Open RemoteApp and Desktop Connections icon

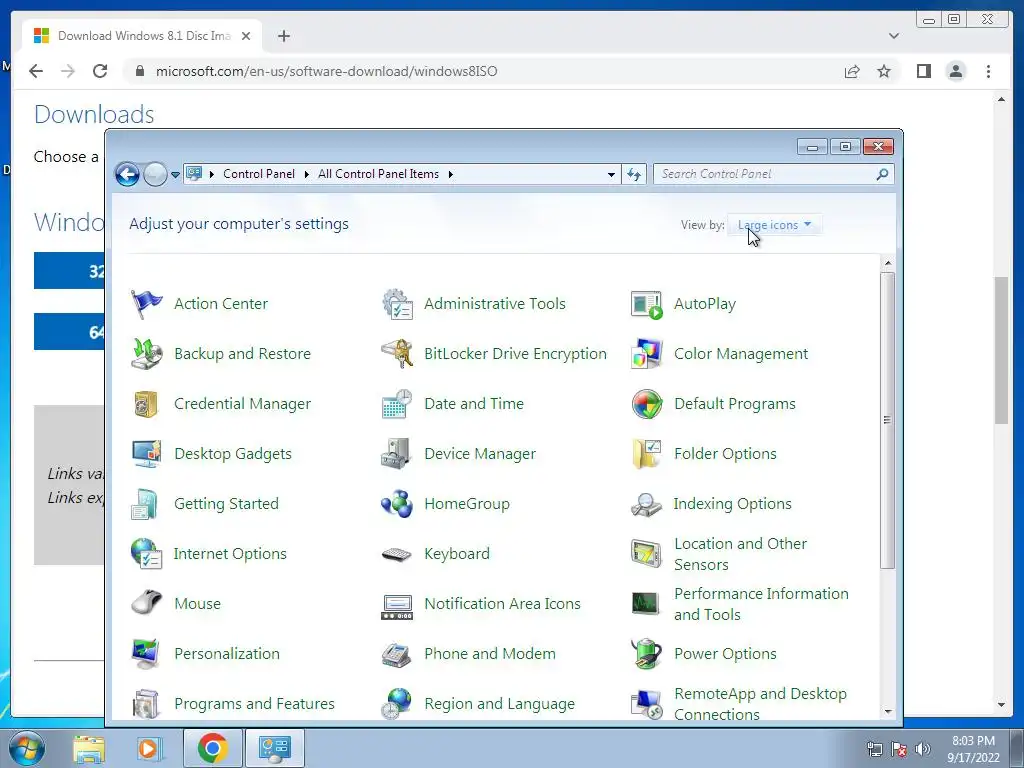coord(647,703)
